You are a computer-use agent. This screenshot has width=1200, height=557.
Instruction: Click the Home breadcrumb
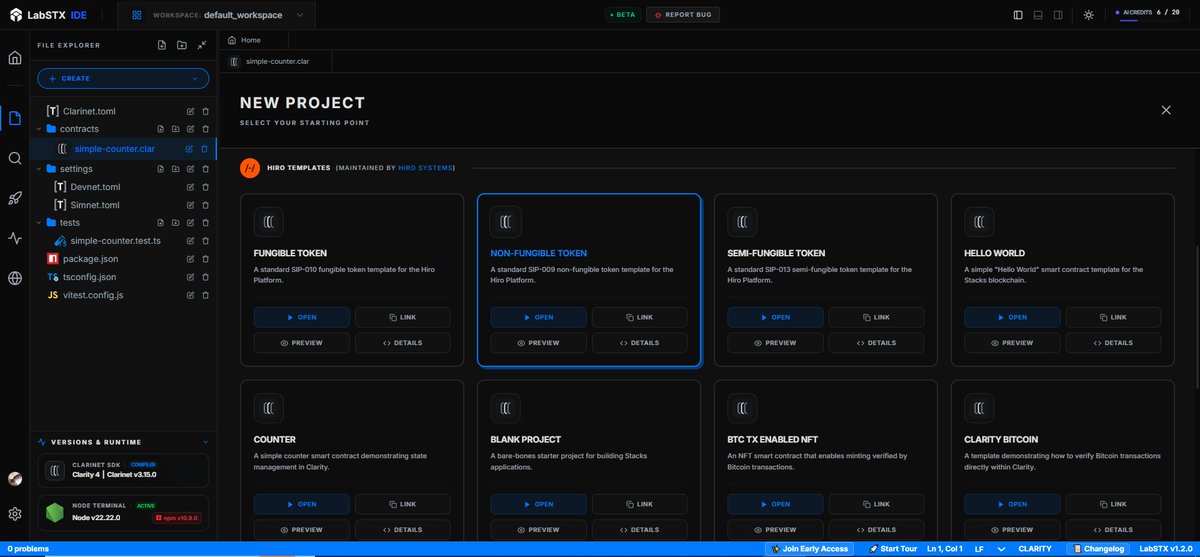244,40
